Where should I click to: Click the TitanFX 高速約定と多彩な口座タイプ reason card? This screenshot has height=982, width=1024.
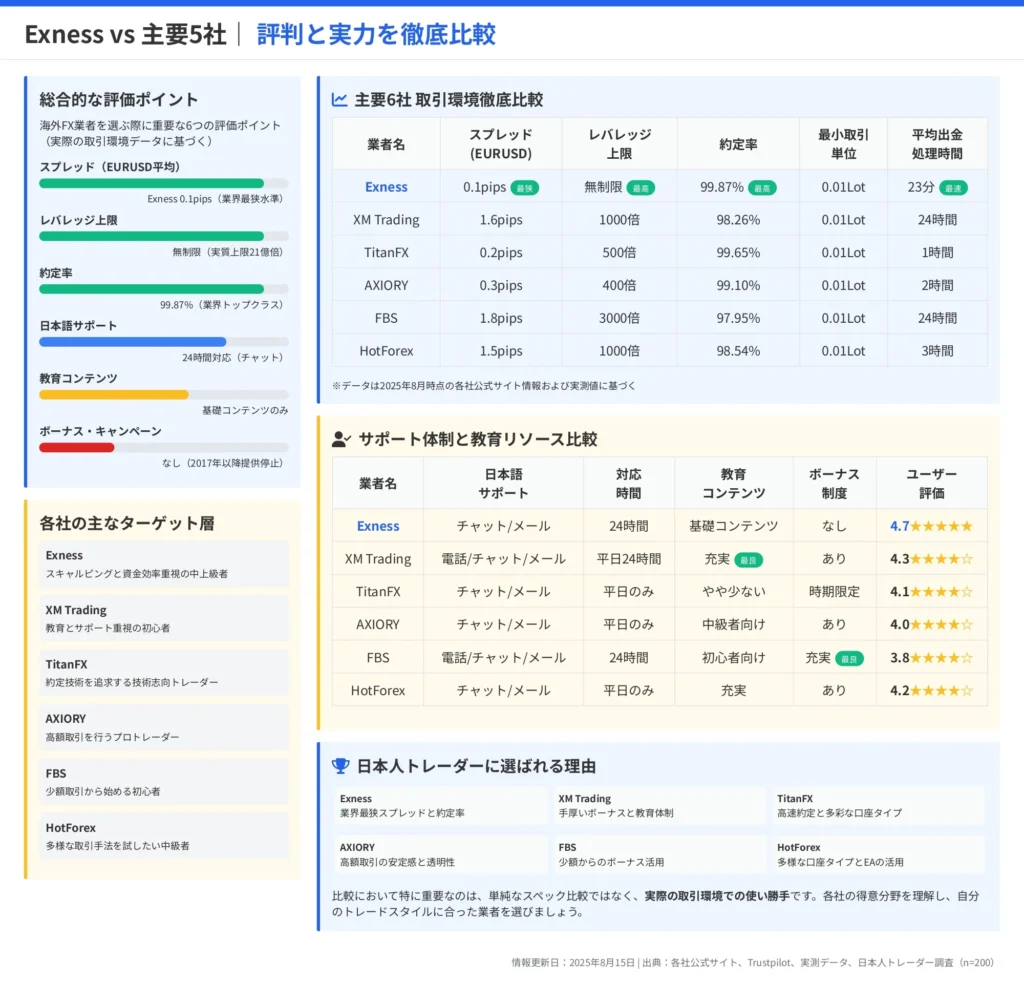click(x=878, y=806)
